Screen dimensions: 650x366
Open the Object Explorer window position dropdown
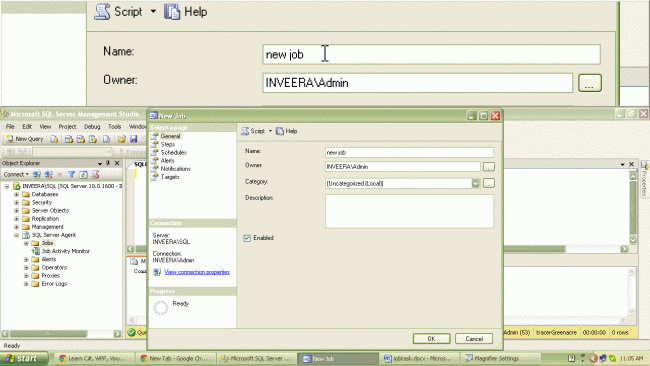click(99, 163)
